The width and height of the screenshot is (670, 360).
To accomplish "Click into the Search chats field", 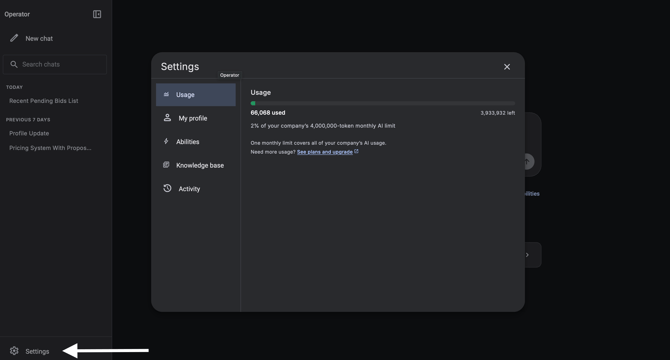I will coord(55,64).
